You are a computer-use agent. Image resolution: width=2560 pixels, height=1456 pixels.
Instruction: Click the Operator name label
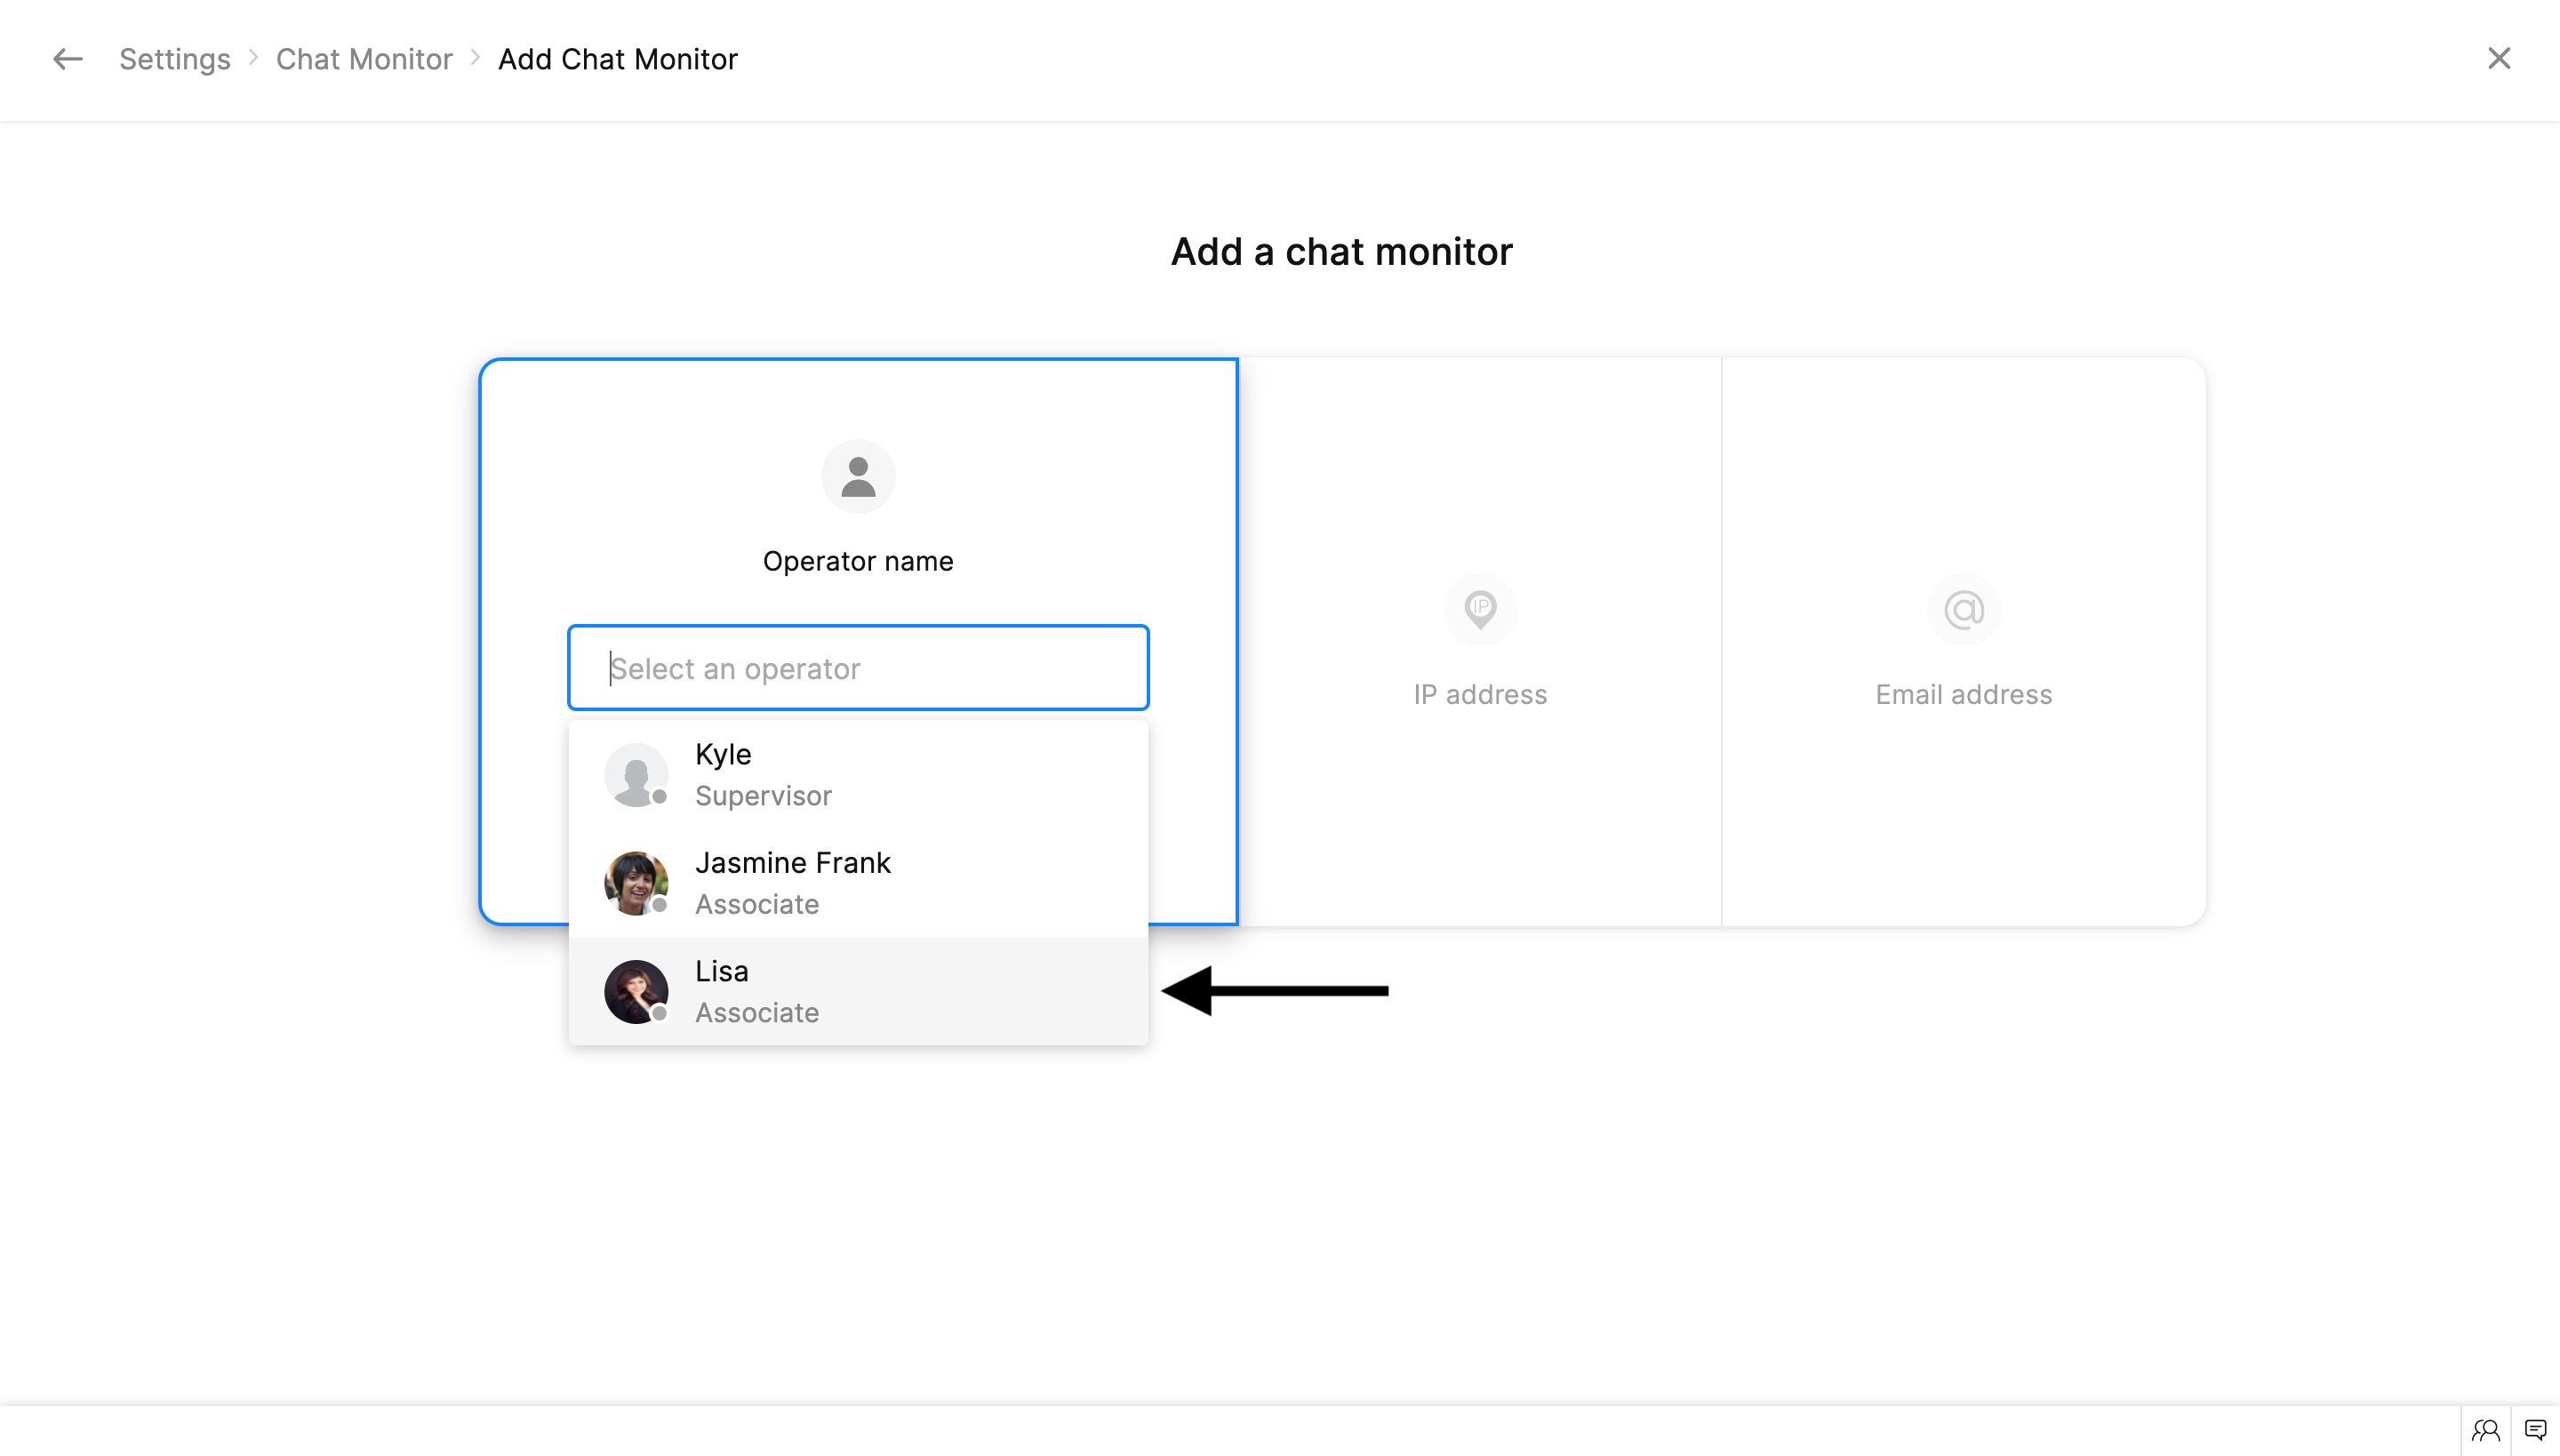858,561
